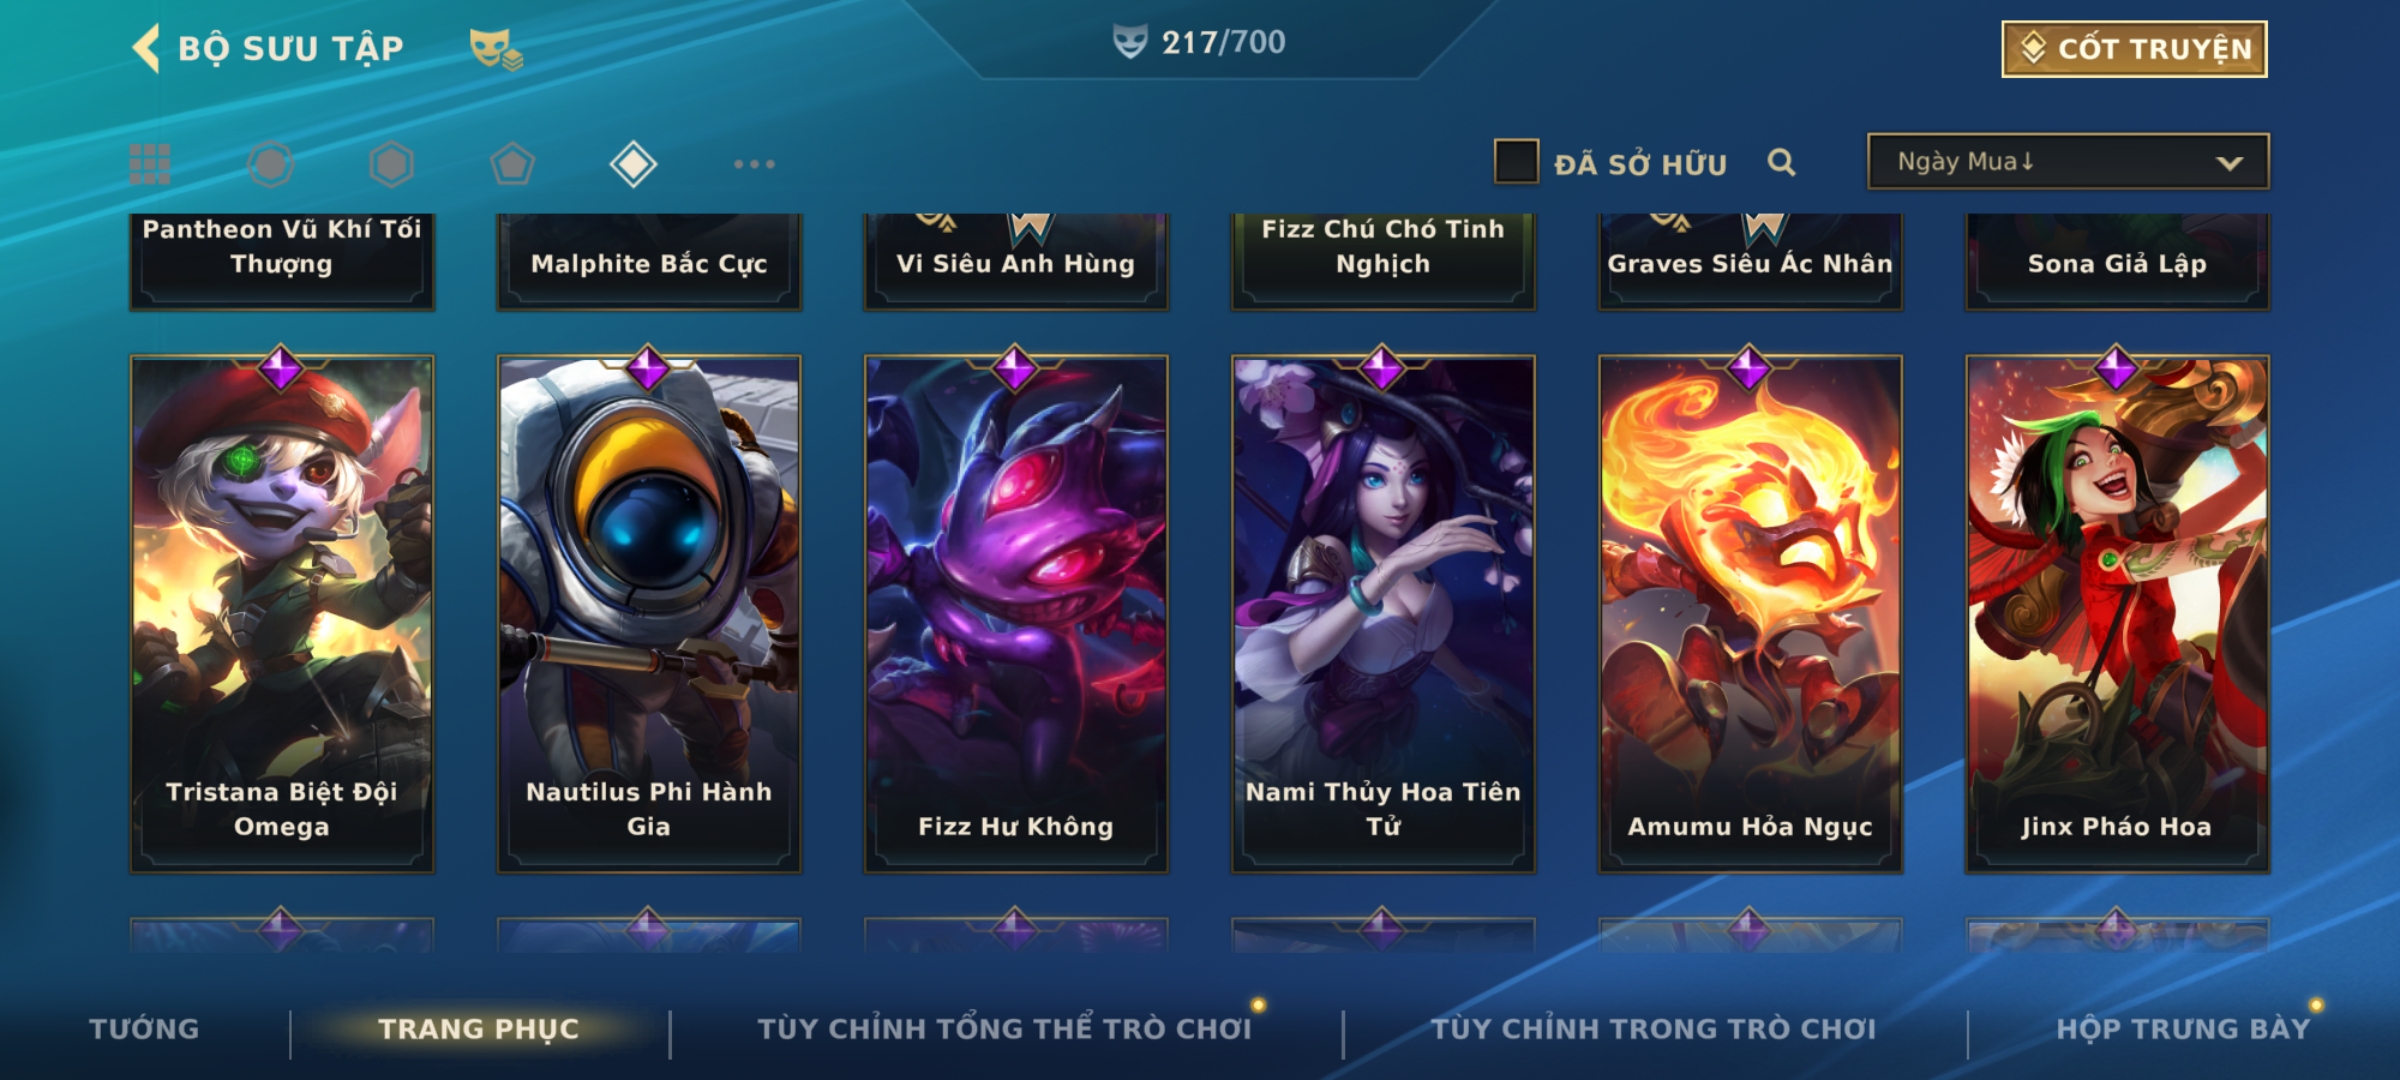Open the Fizz Hư Không skin card

1015,614
